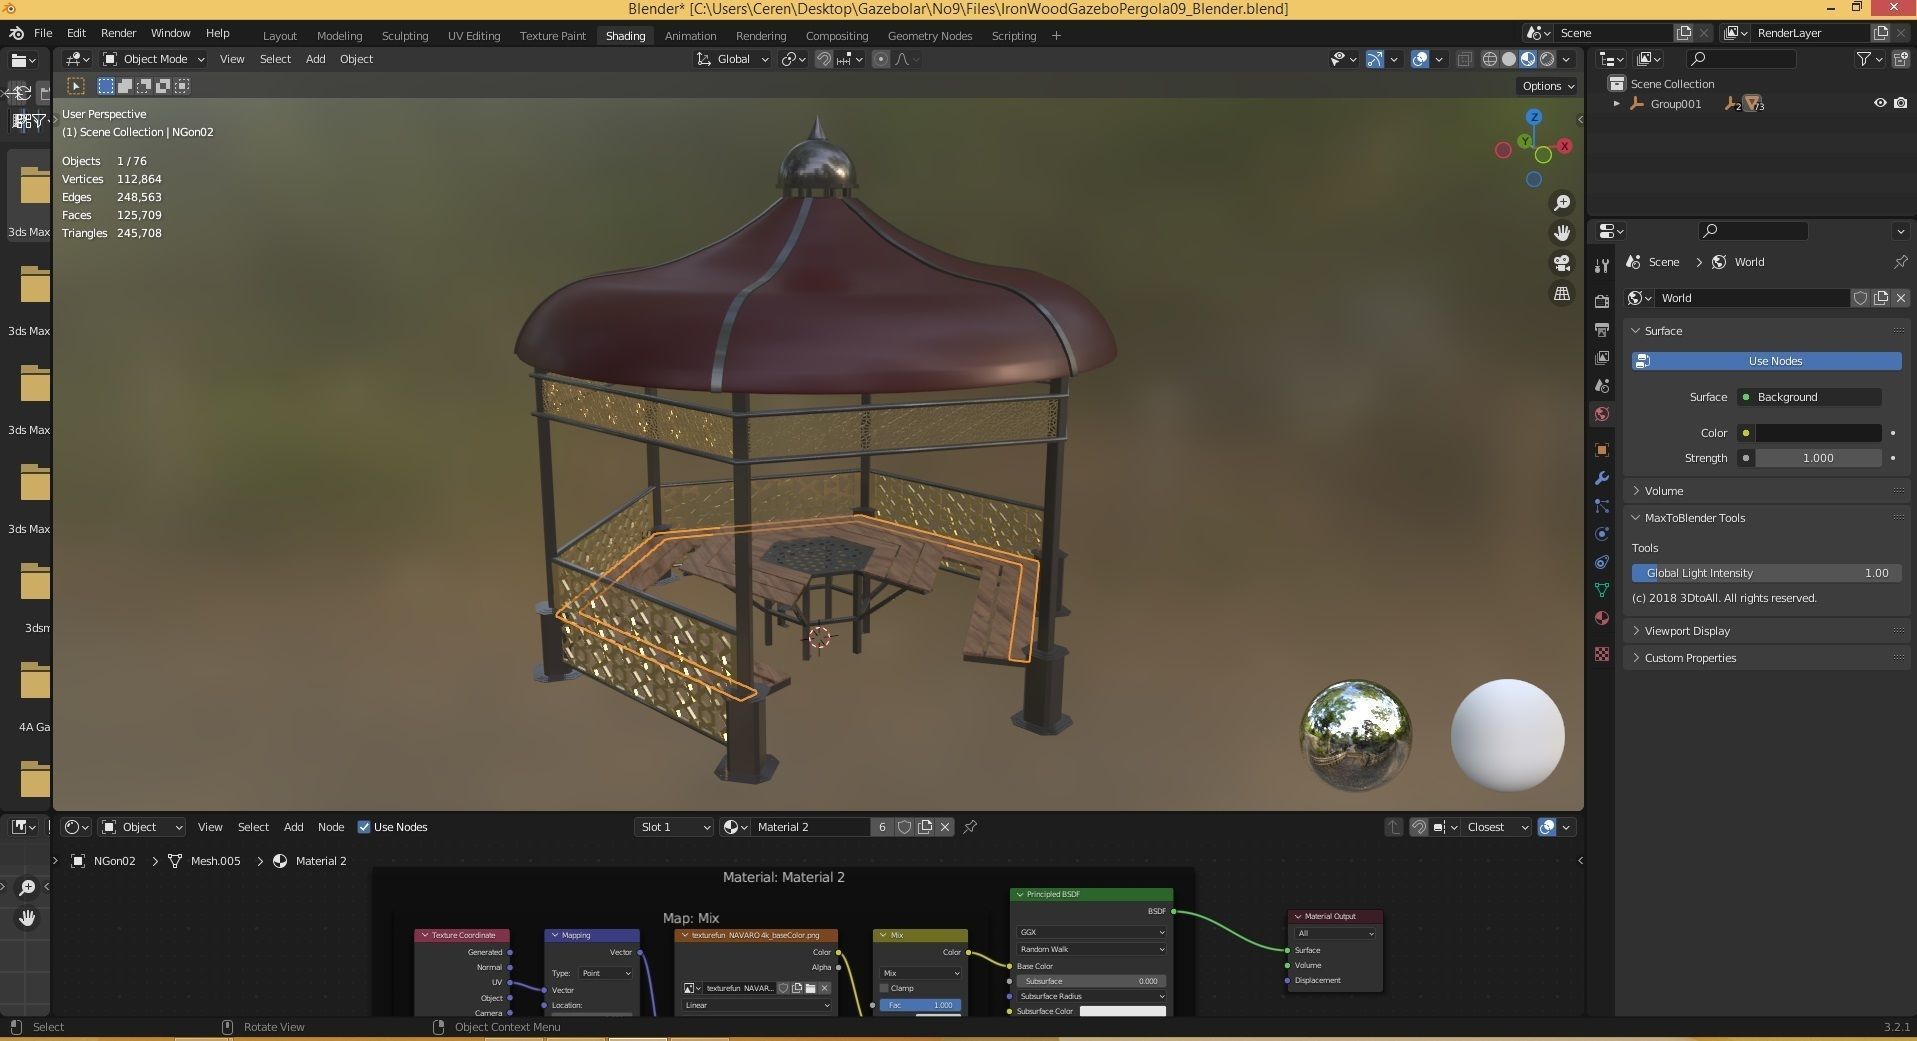The height and width of the screenshot is (1041, 1917).
Task: Switch to the Geometry Nodes workspace tab
Action: pyautogui.click(x=930, y=36)
